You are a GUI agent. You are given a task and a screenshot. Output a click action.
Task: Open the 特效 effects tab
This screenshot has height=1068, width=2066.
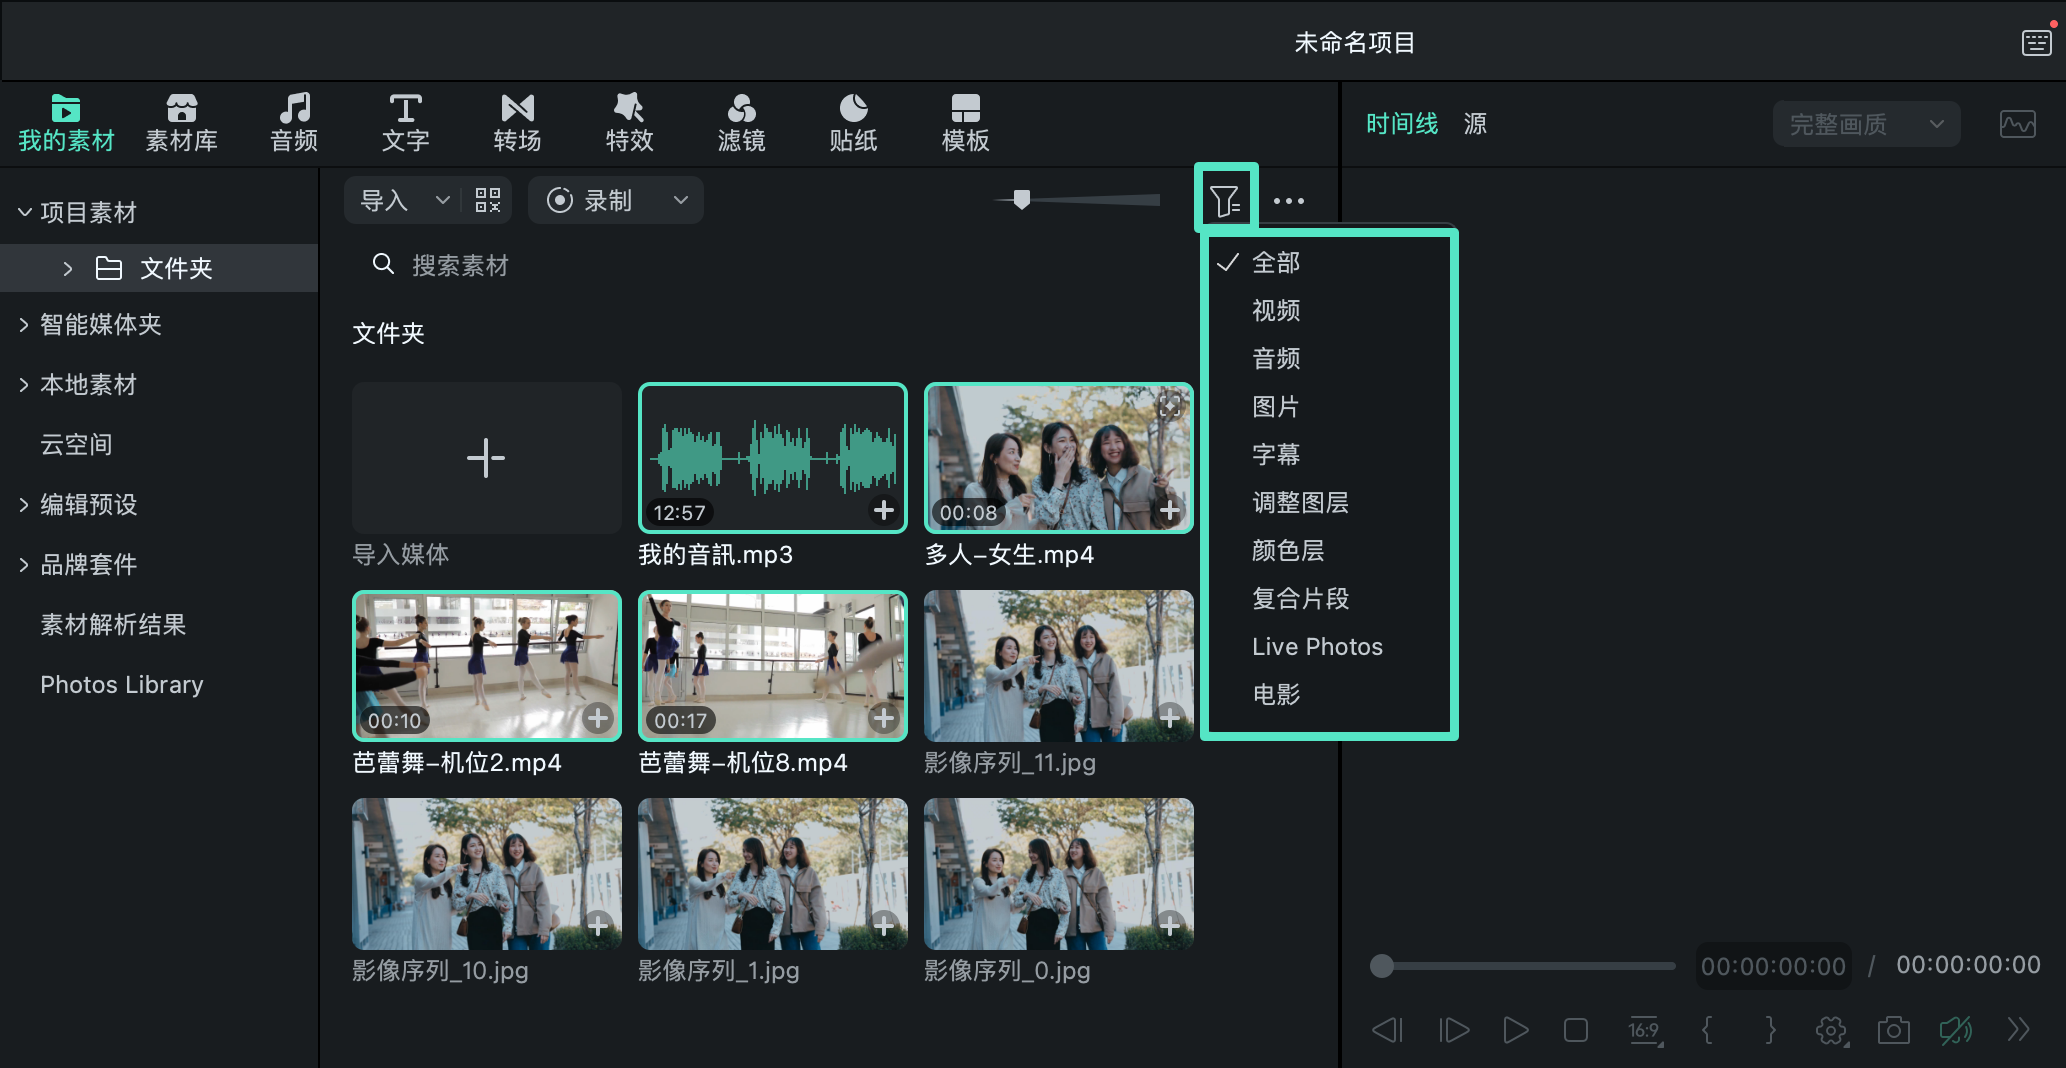pyautogui.click(x=629, y=123)
